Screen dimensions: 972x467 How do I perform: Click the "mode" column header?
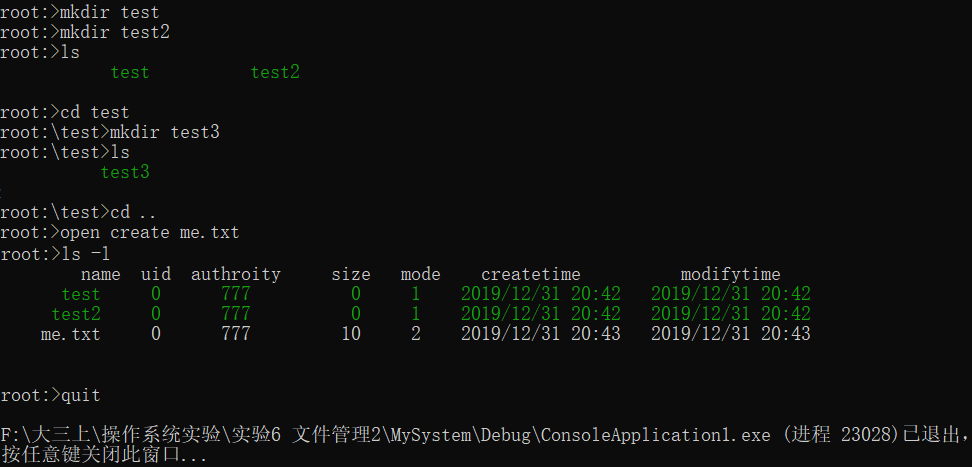[x=421, y=274]
